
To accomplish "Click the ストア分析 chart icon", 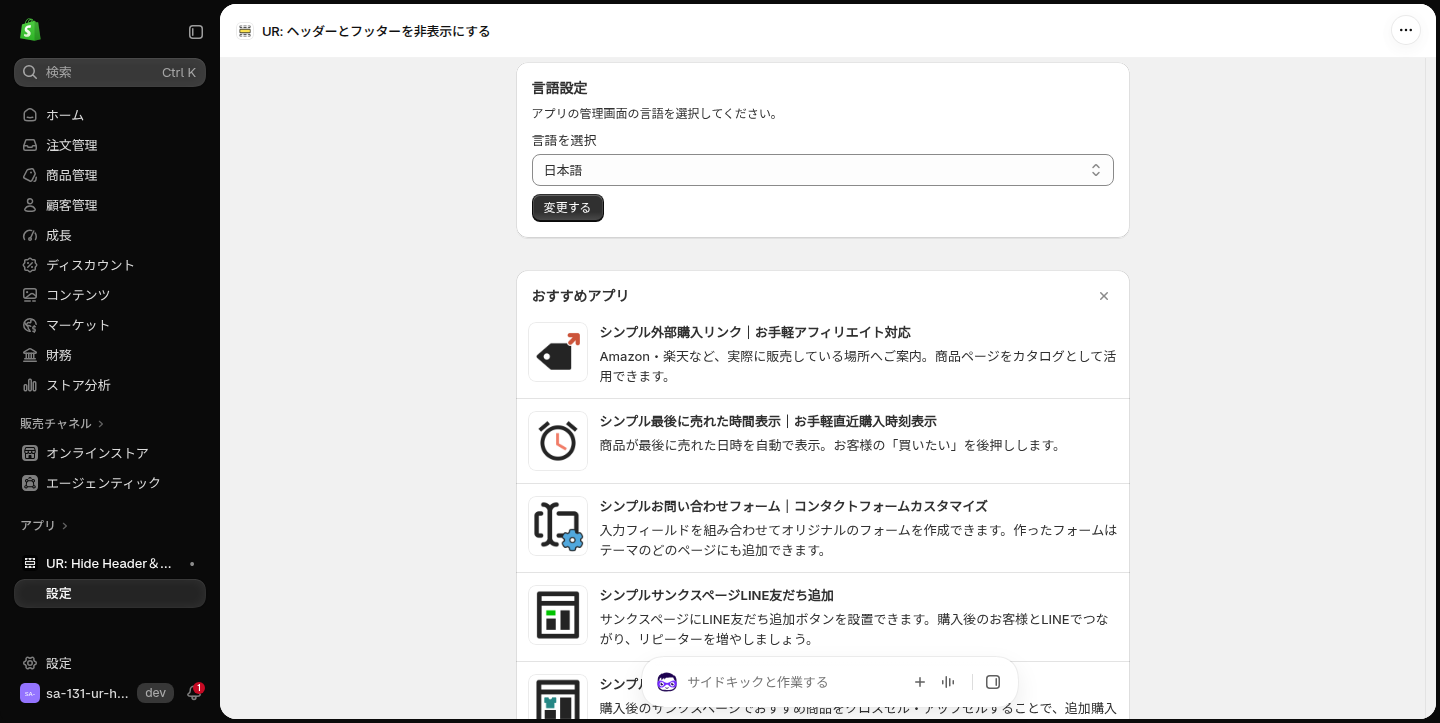I will 30,385.
